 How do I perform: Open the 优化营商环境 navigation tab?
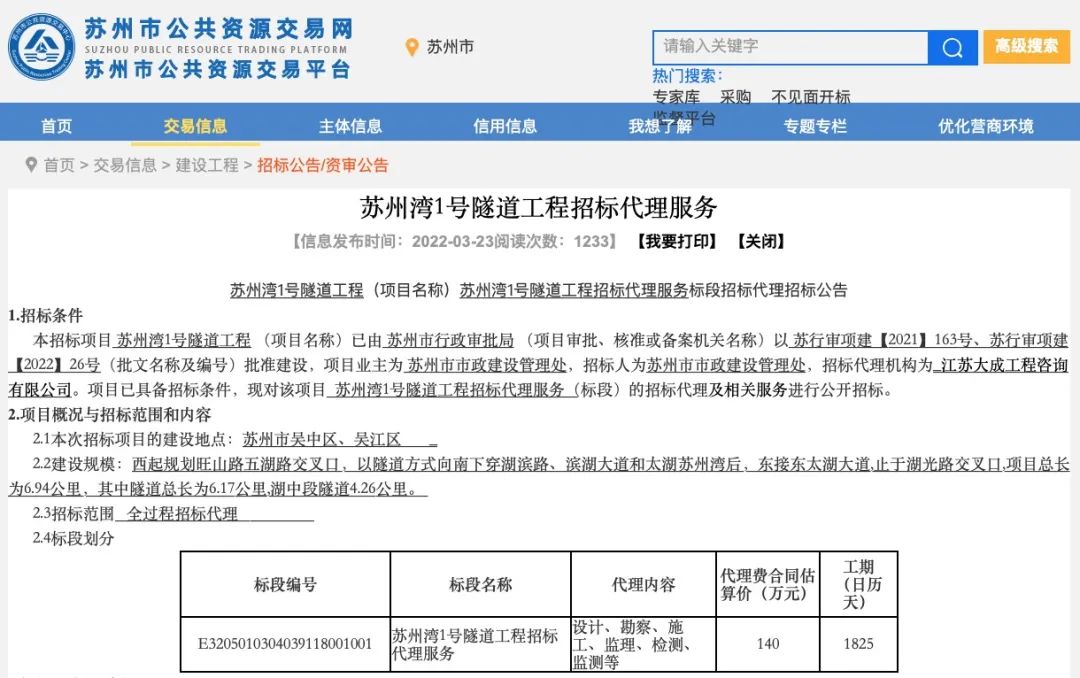[x=986, y=126]
